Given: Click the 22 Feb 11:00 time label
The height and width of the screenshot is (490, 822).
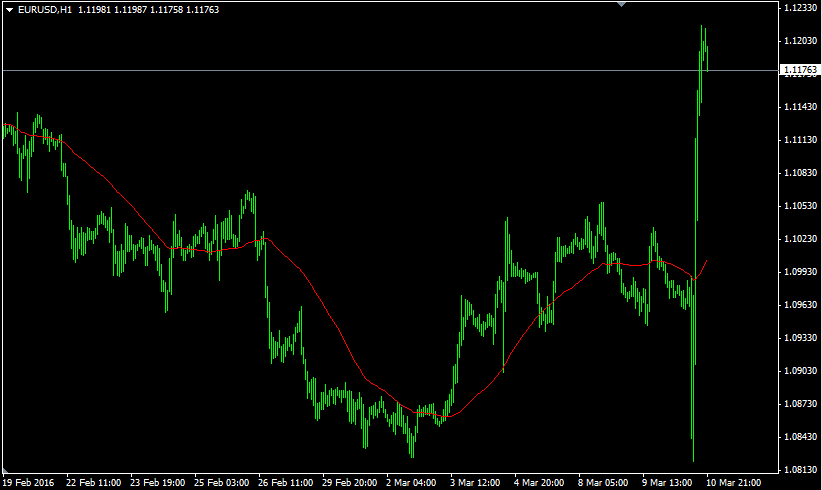Looking at the screenshot, I should (x=93, y=482).
